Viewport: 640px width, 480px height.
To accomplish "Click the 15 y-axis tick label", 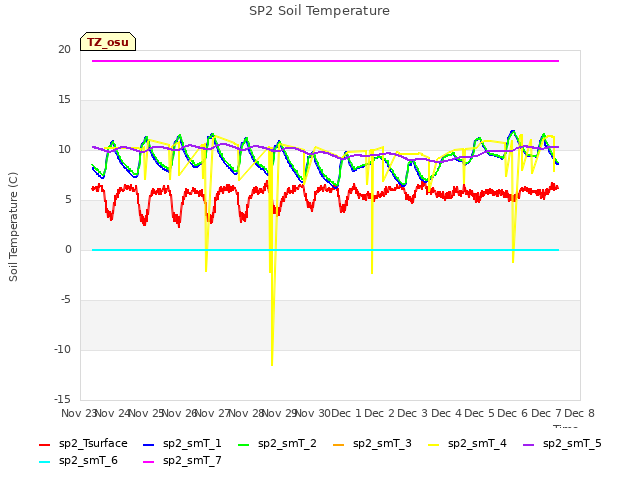I will pos(64,100).
